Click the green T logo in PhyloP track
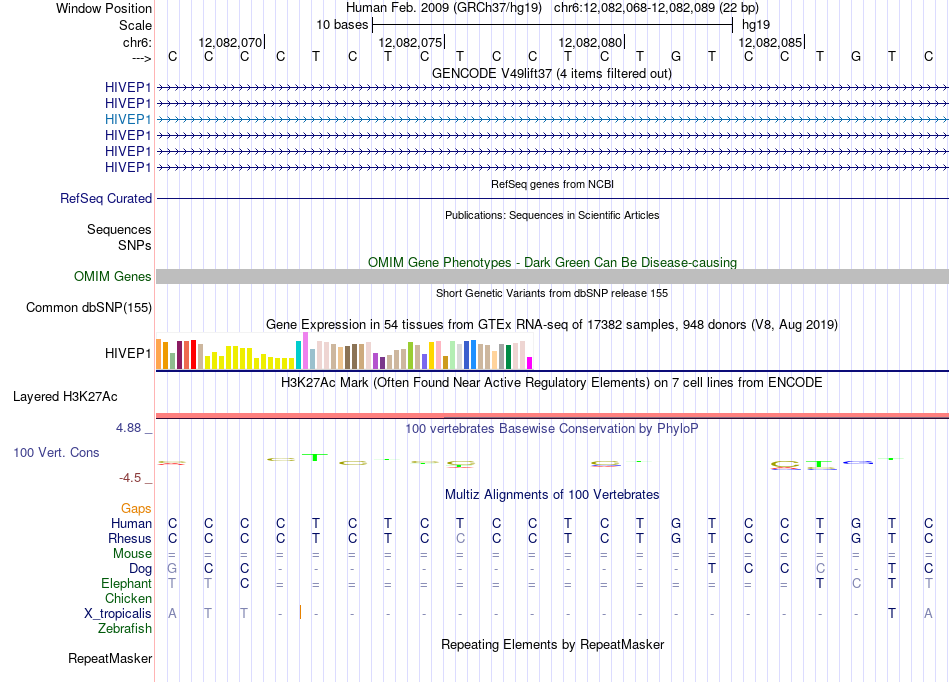 (315, 457)
